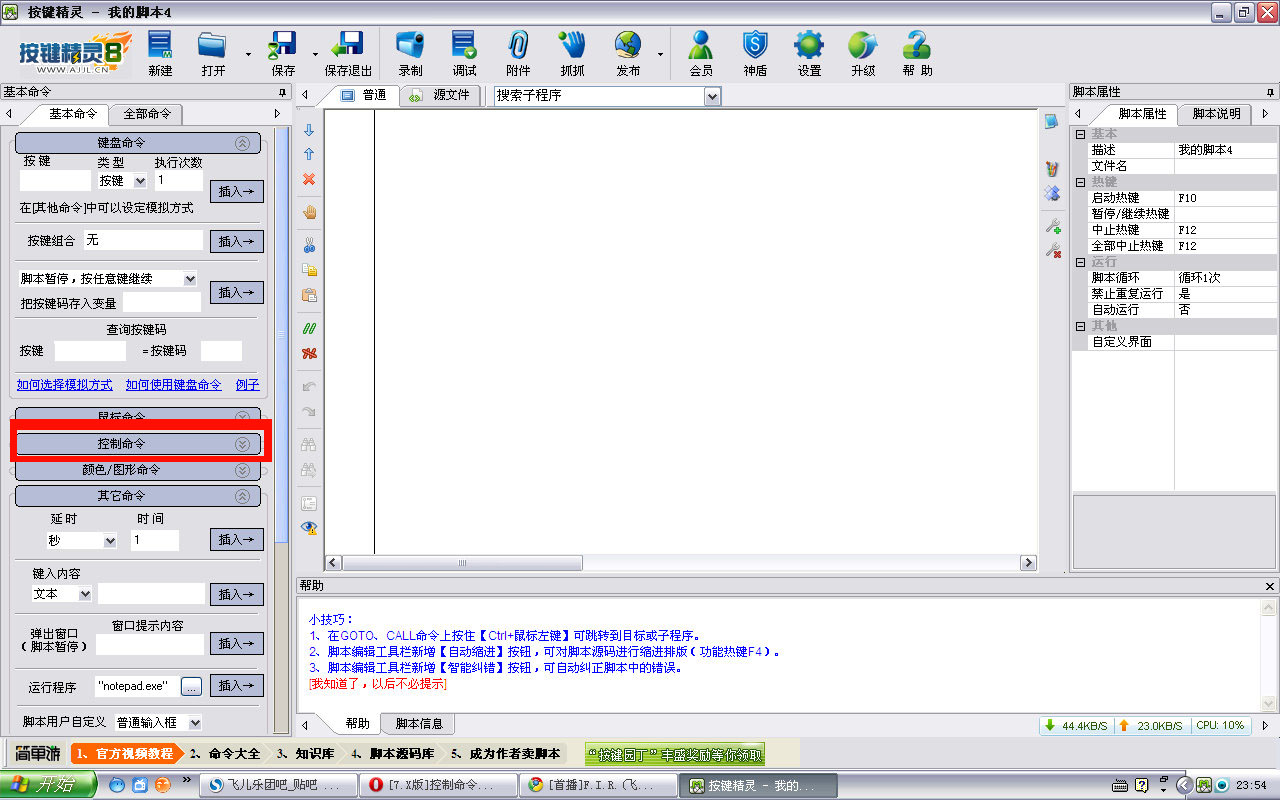Switch to the 脚本说明 tab
The width and height of the screenshot is (1280, 800).
(1217, 114)
